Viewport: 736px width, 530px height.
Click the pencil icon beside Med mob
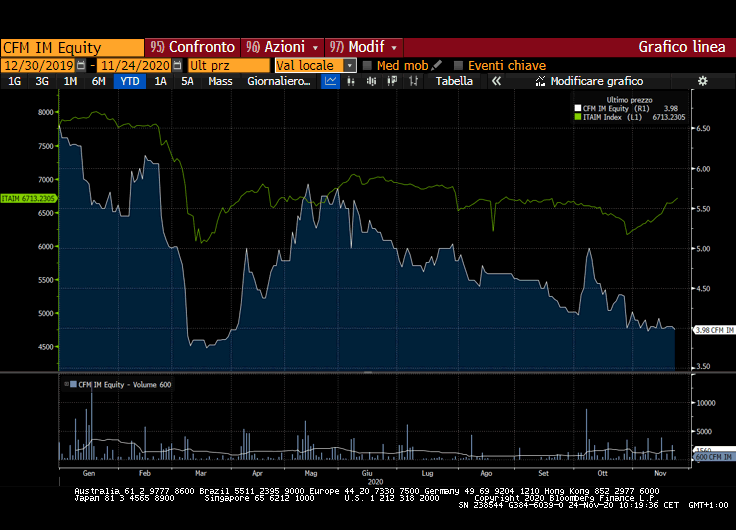click(x=437, y=65)
